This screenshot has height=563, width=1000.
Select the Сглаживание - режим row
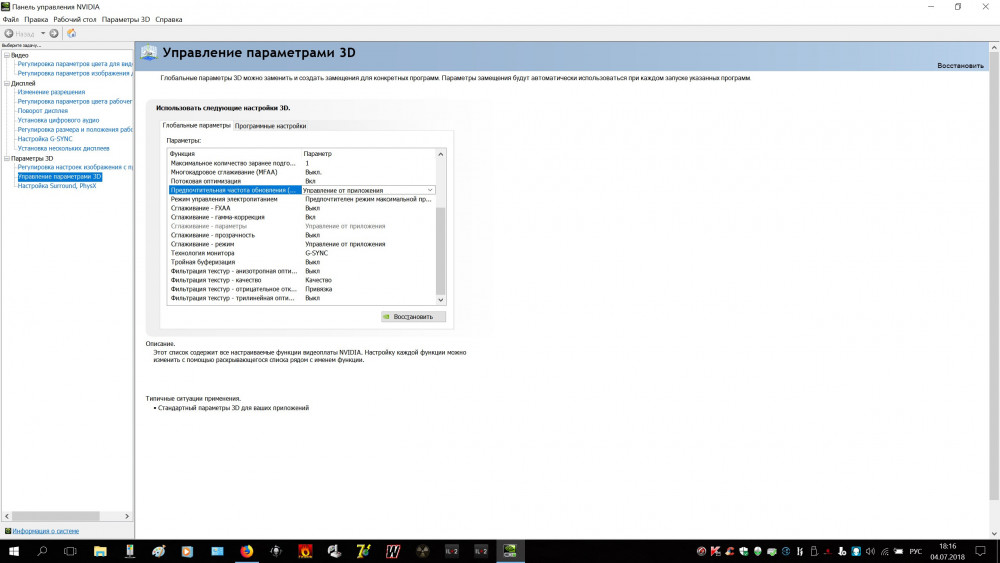302,244
